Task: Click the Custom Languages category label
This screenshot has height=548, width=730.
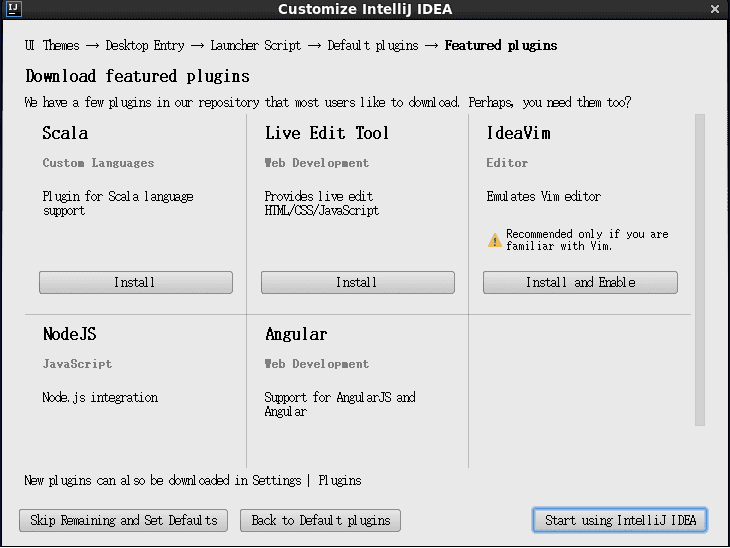Action: tap(98, 163)
